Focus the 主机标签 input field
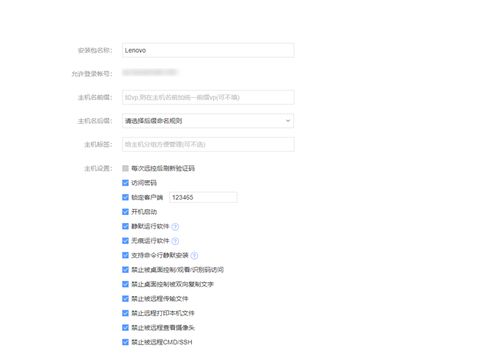Image resolution: width=499 pixels, height=362 pixels. (x=208, y=144)
